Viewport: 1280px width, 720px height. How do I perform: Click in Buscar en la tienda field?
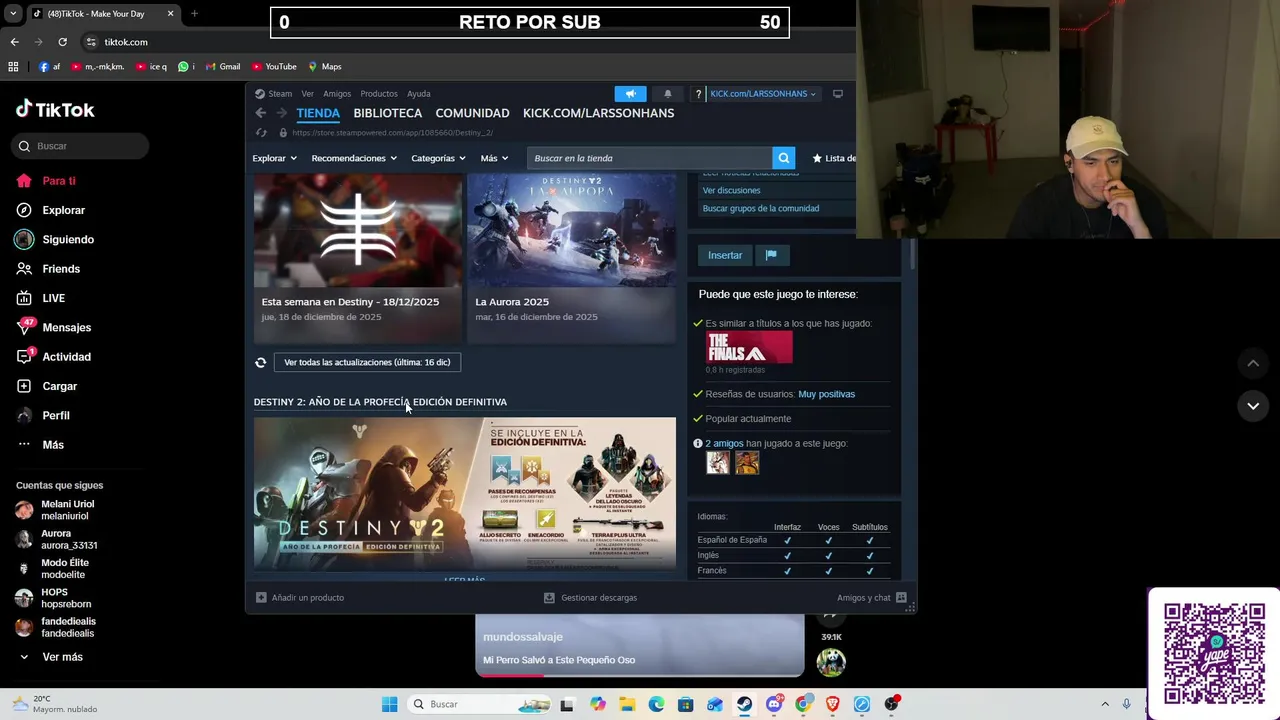[650, 158]
